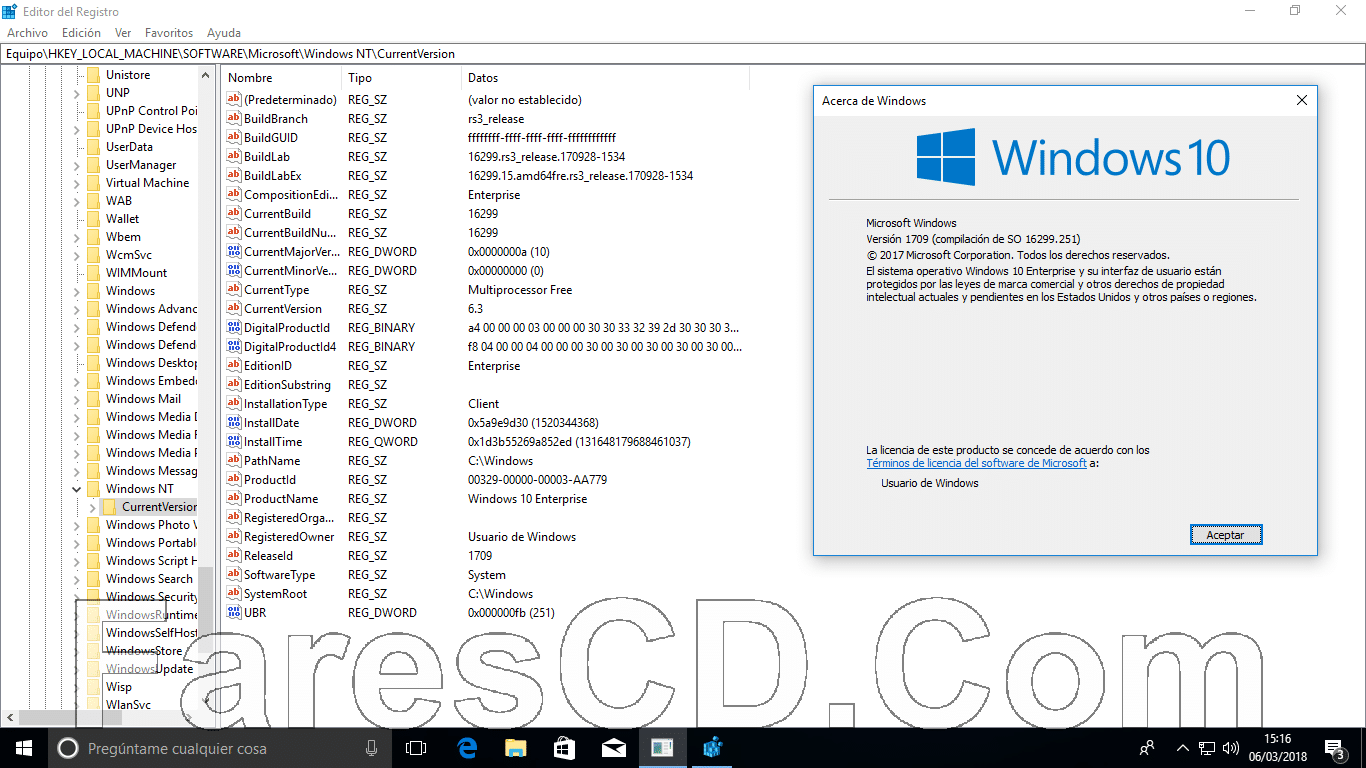1366x768 pixels.
Task: Expand the Virtual Machine tree node
Action: tap(77, 183)
